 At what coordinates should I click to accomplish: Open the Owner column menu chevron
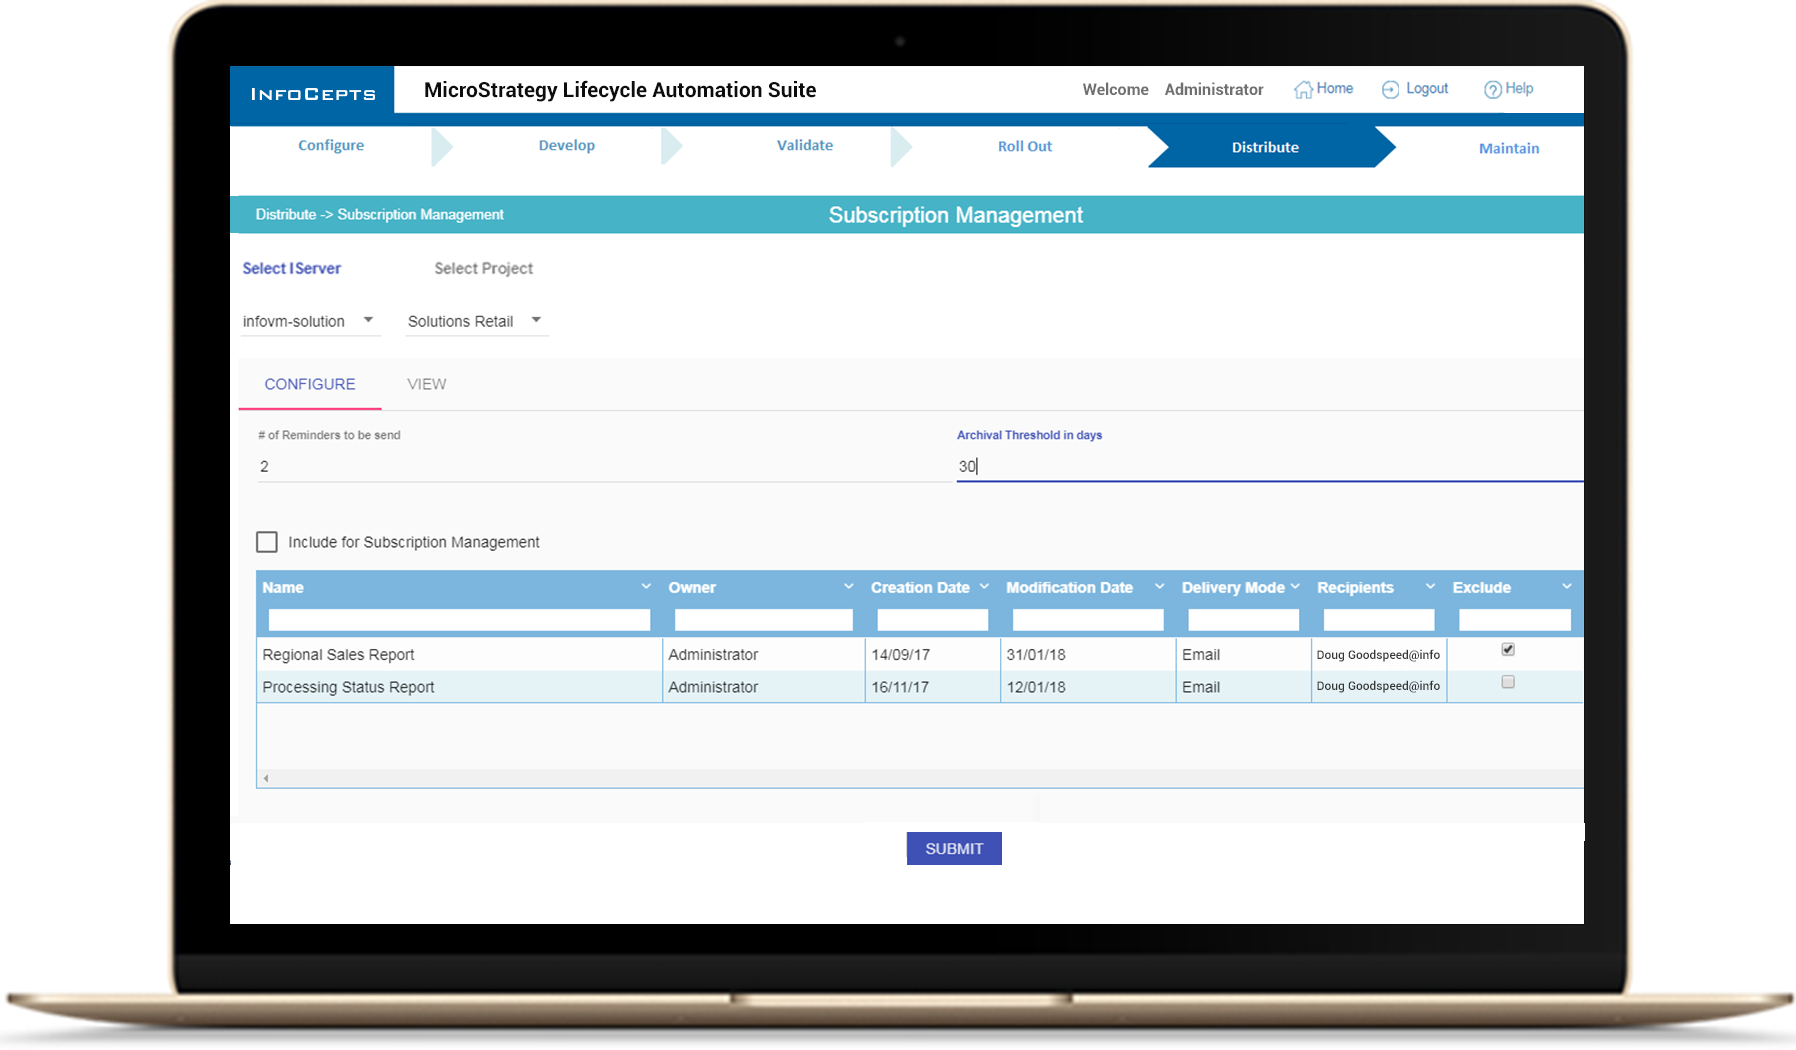pyautogui.click(x=848, y=587)
